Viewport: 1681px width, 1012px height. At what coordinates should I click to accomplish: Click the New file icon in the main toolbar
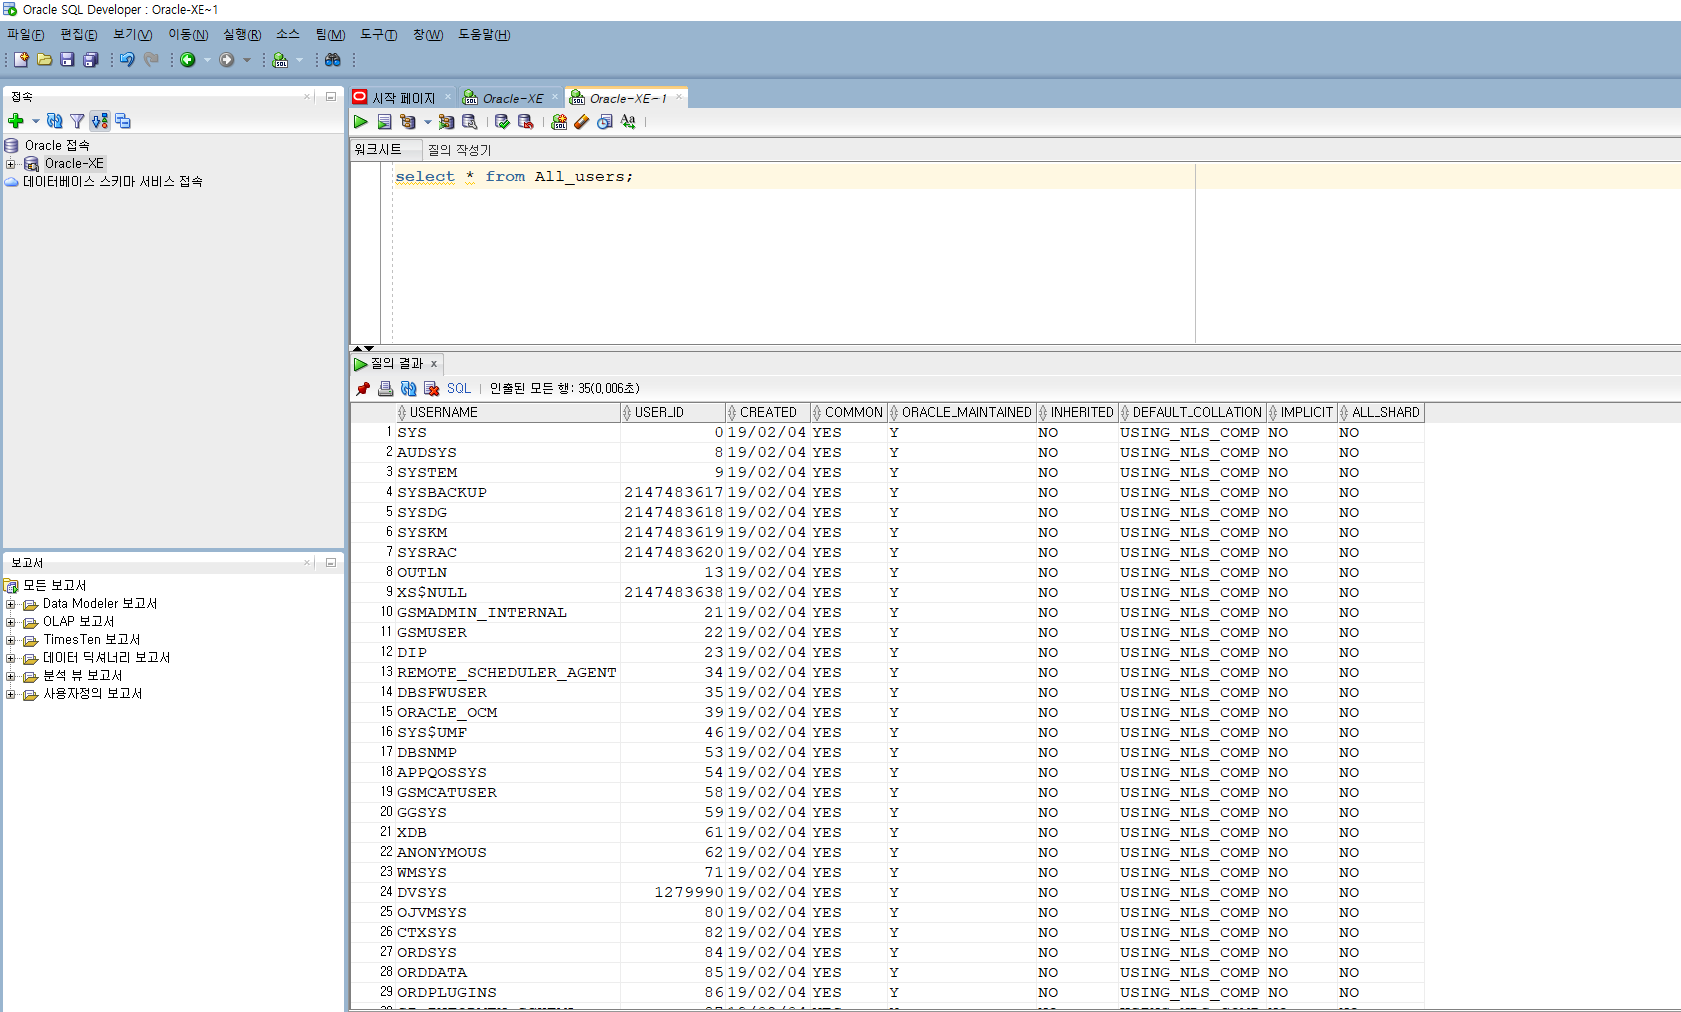[x=21, y=60]
